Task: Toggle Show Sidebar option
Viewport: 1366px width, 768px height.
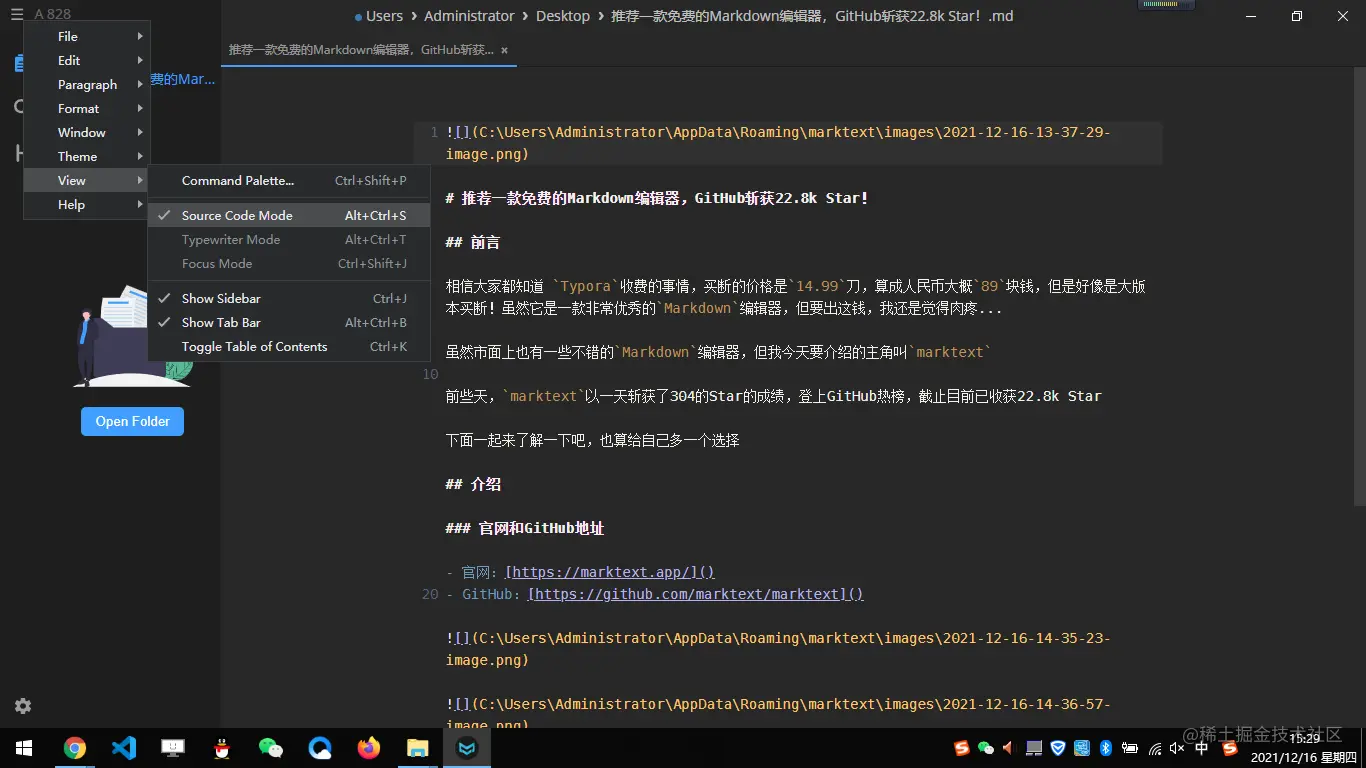Action: pos(289,298)
